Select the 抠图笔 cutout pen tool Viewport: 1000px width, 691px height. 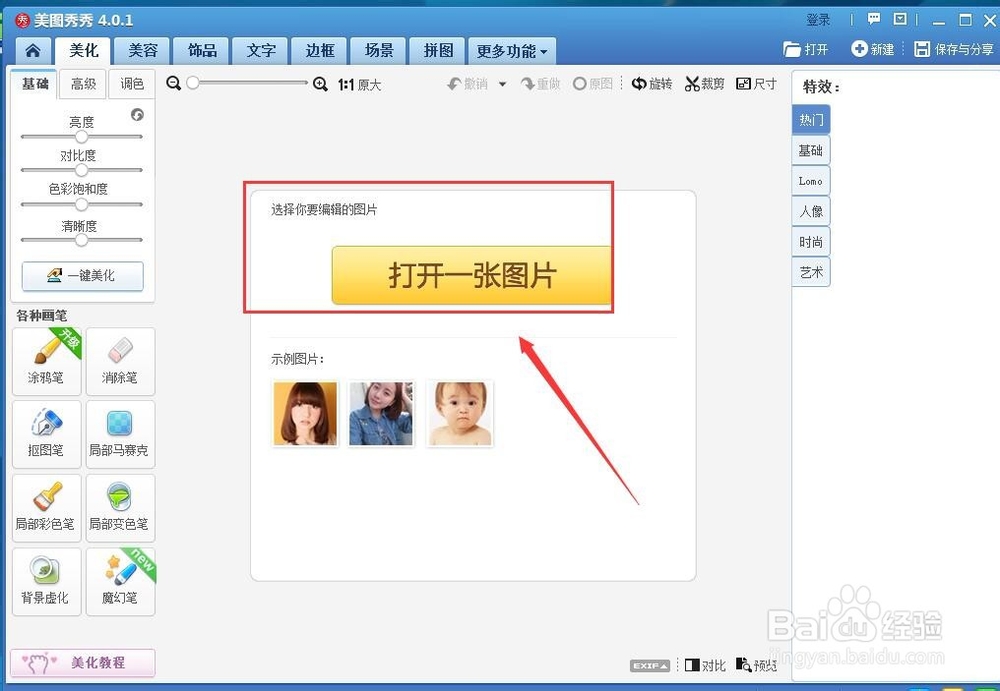point(47,434)
